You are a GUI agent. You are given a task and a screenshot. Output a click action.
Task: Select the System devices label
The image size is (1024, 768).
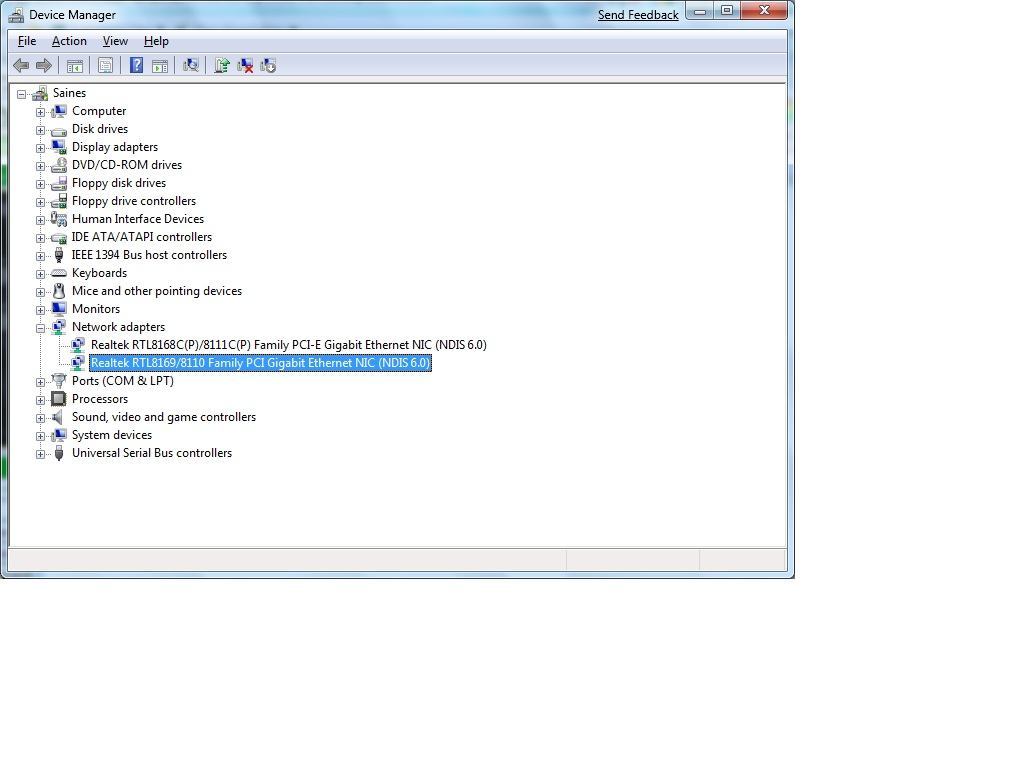(x=112, y=435)
